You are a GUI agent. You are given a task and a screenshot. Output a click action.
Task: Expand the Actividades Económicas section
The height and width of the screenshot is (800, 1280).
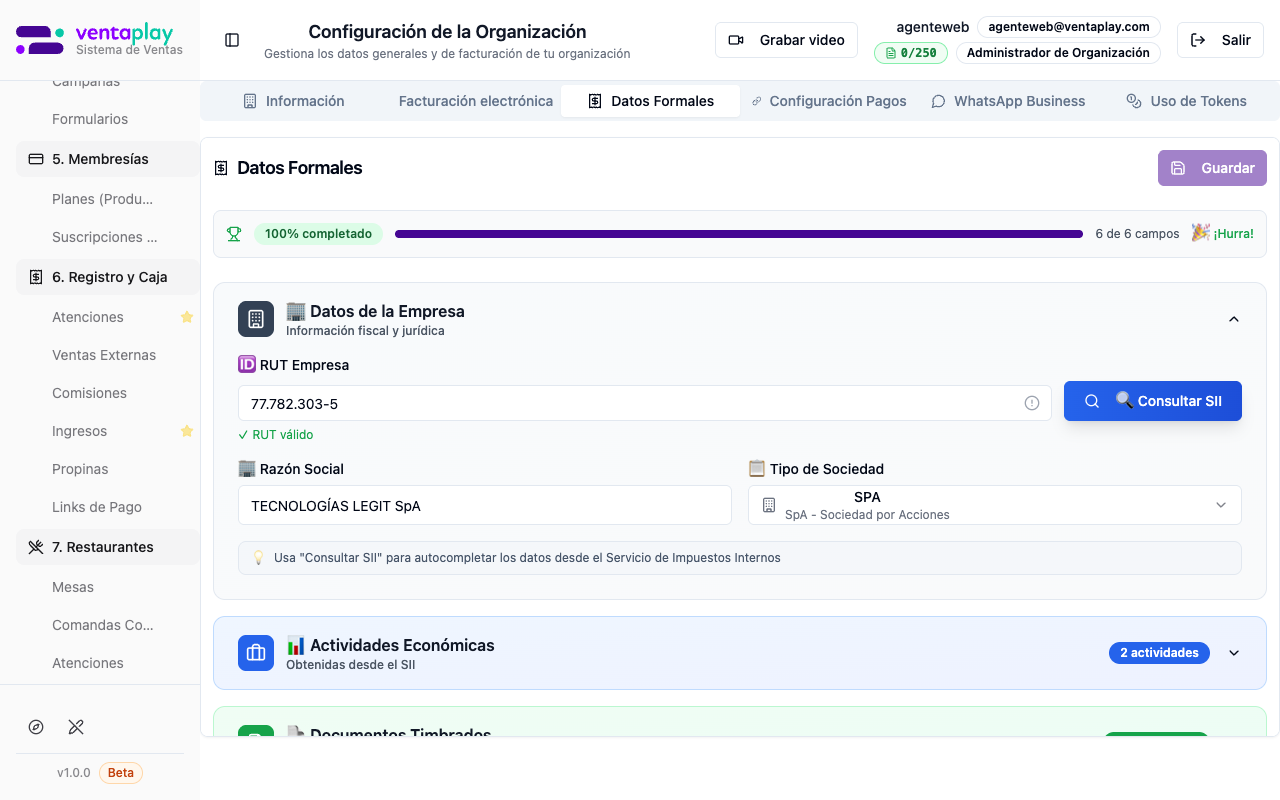click(1233, 653)
